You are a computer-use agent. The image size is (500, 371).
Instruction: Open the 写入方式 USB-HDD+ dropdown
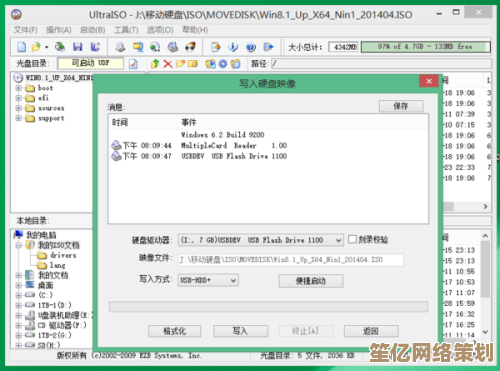tap(233, 281)
